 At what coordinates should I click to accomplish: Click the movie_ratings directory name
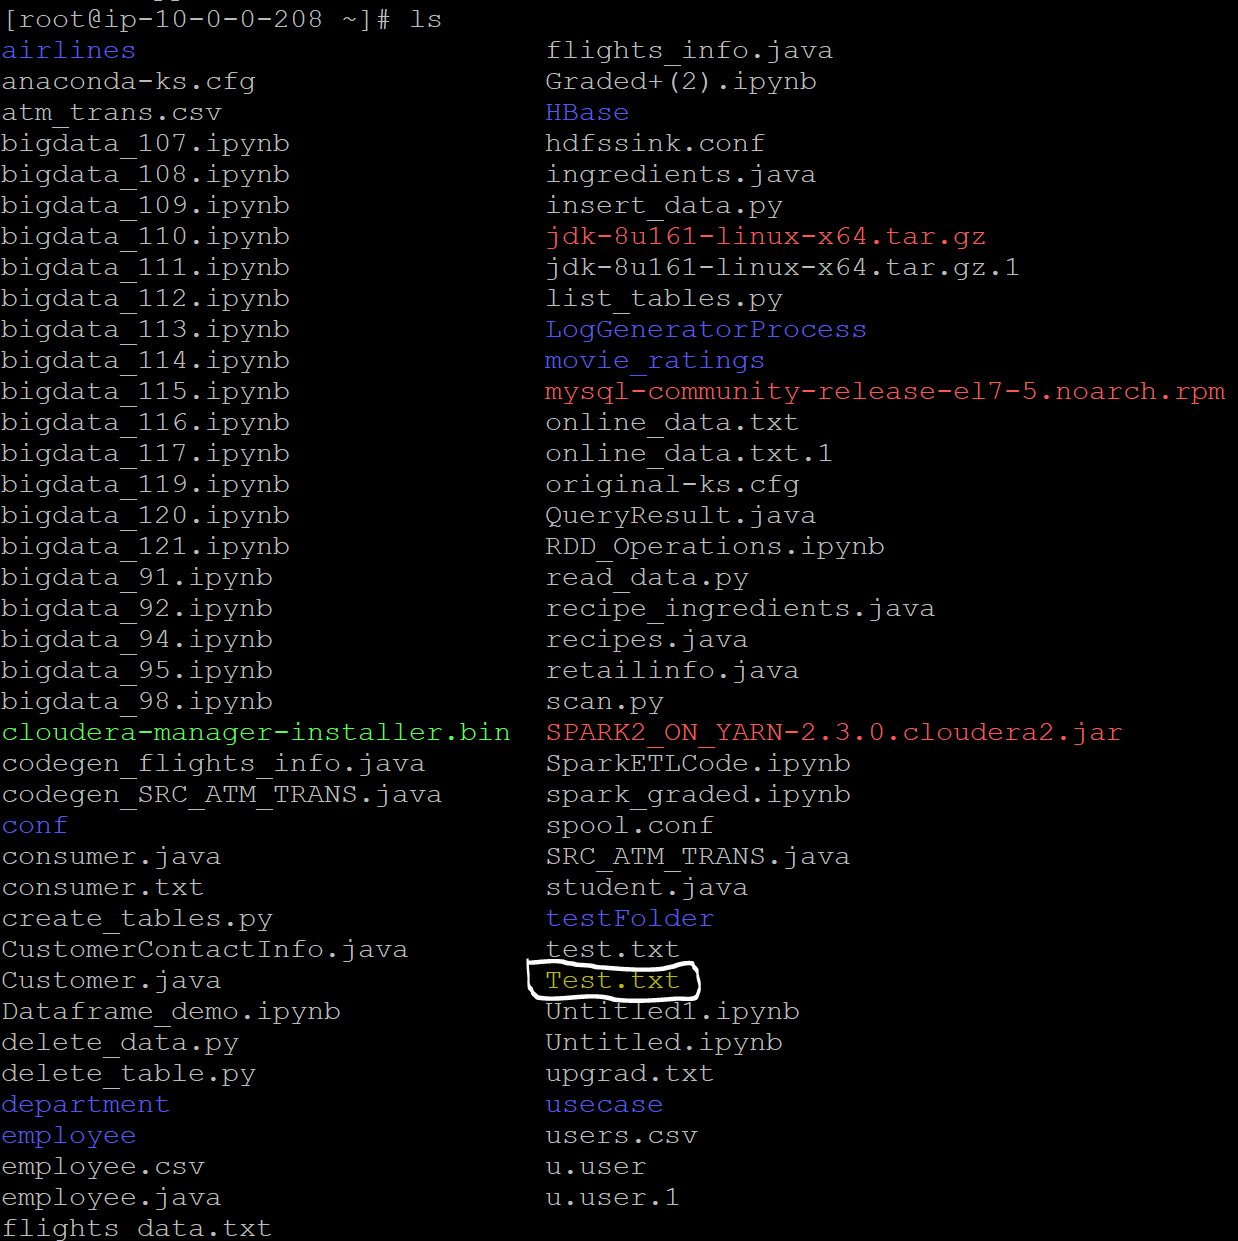click(654, 360)
